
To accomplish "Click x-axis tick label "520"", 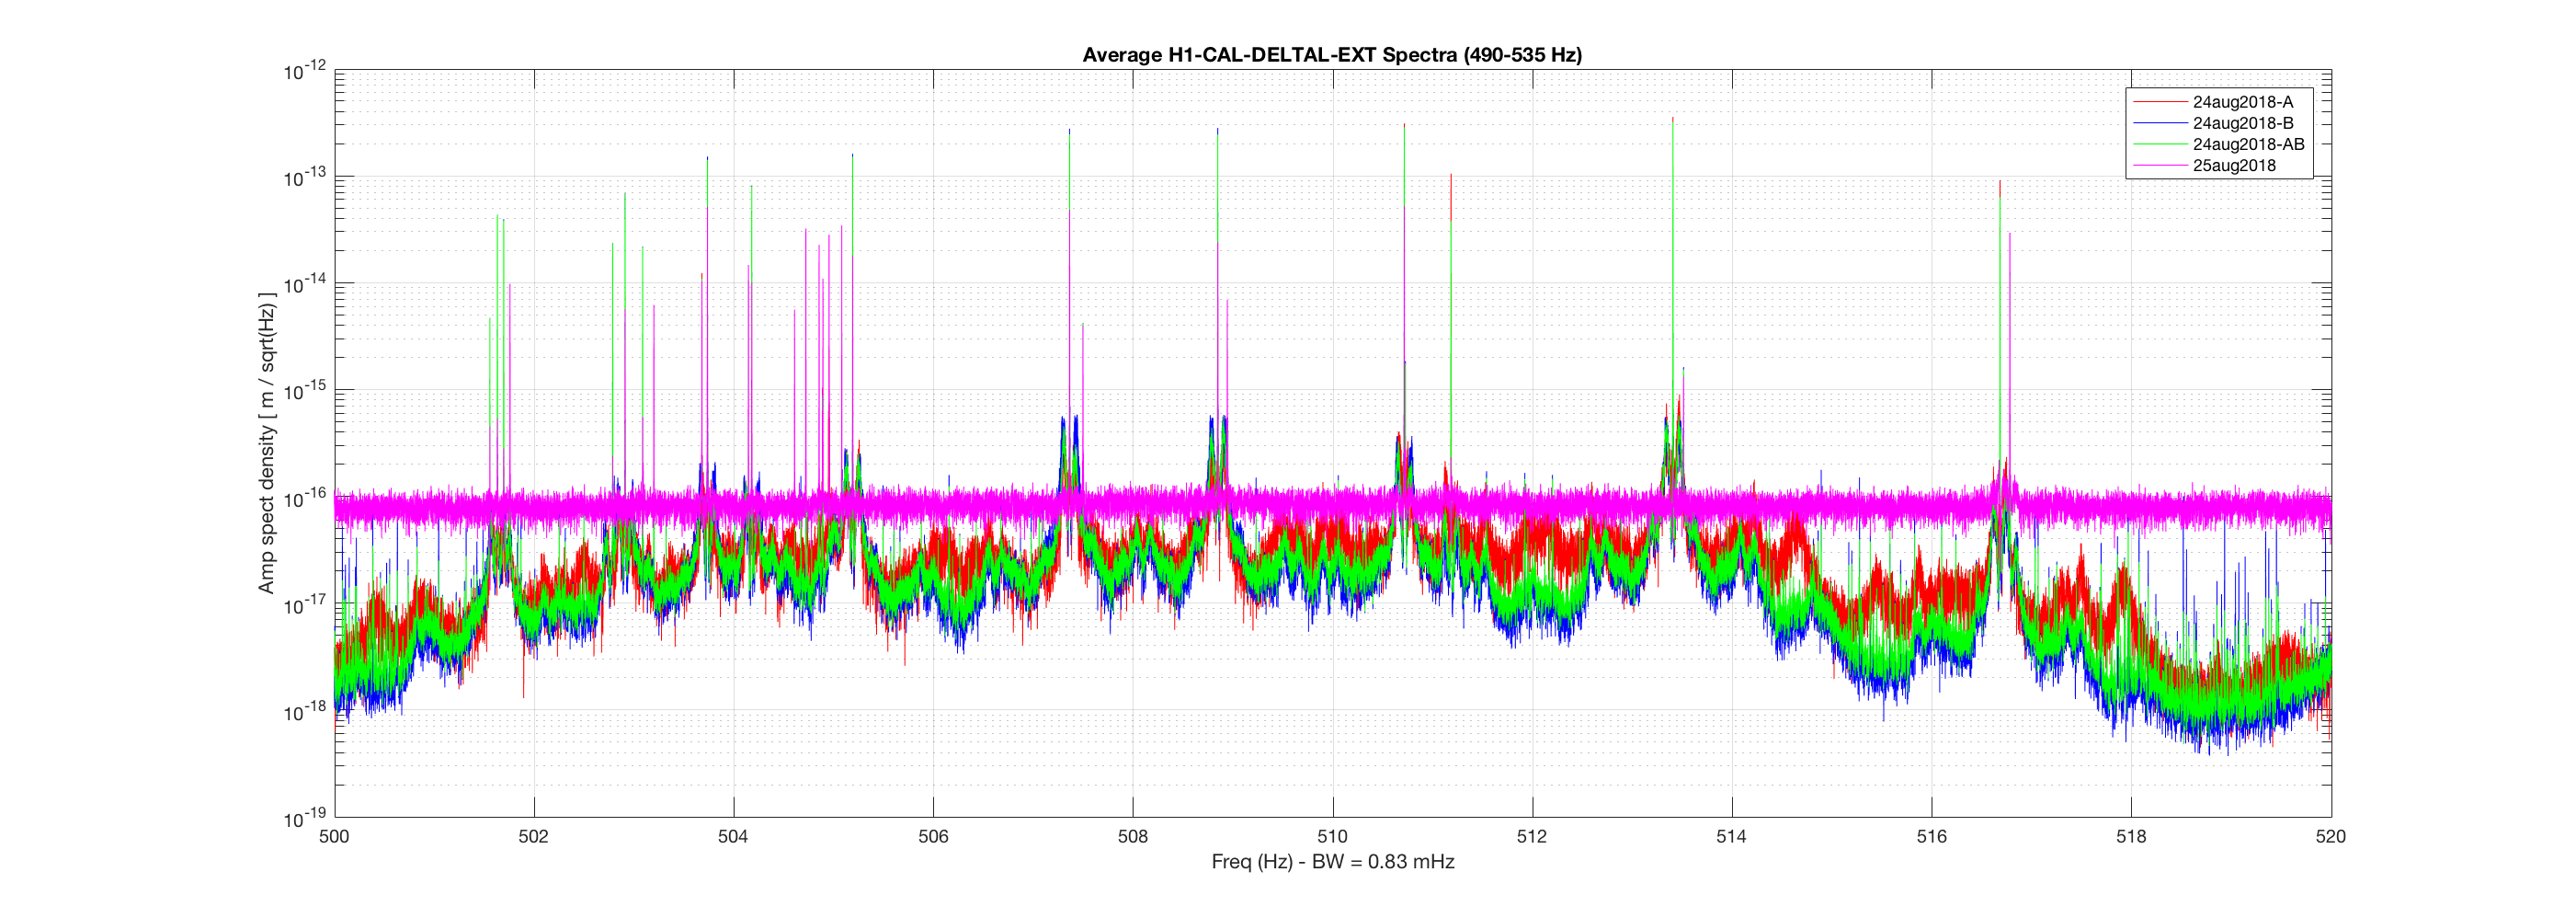I will [x=2331, y=836].
